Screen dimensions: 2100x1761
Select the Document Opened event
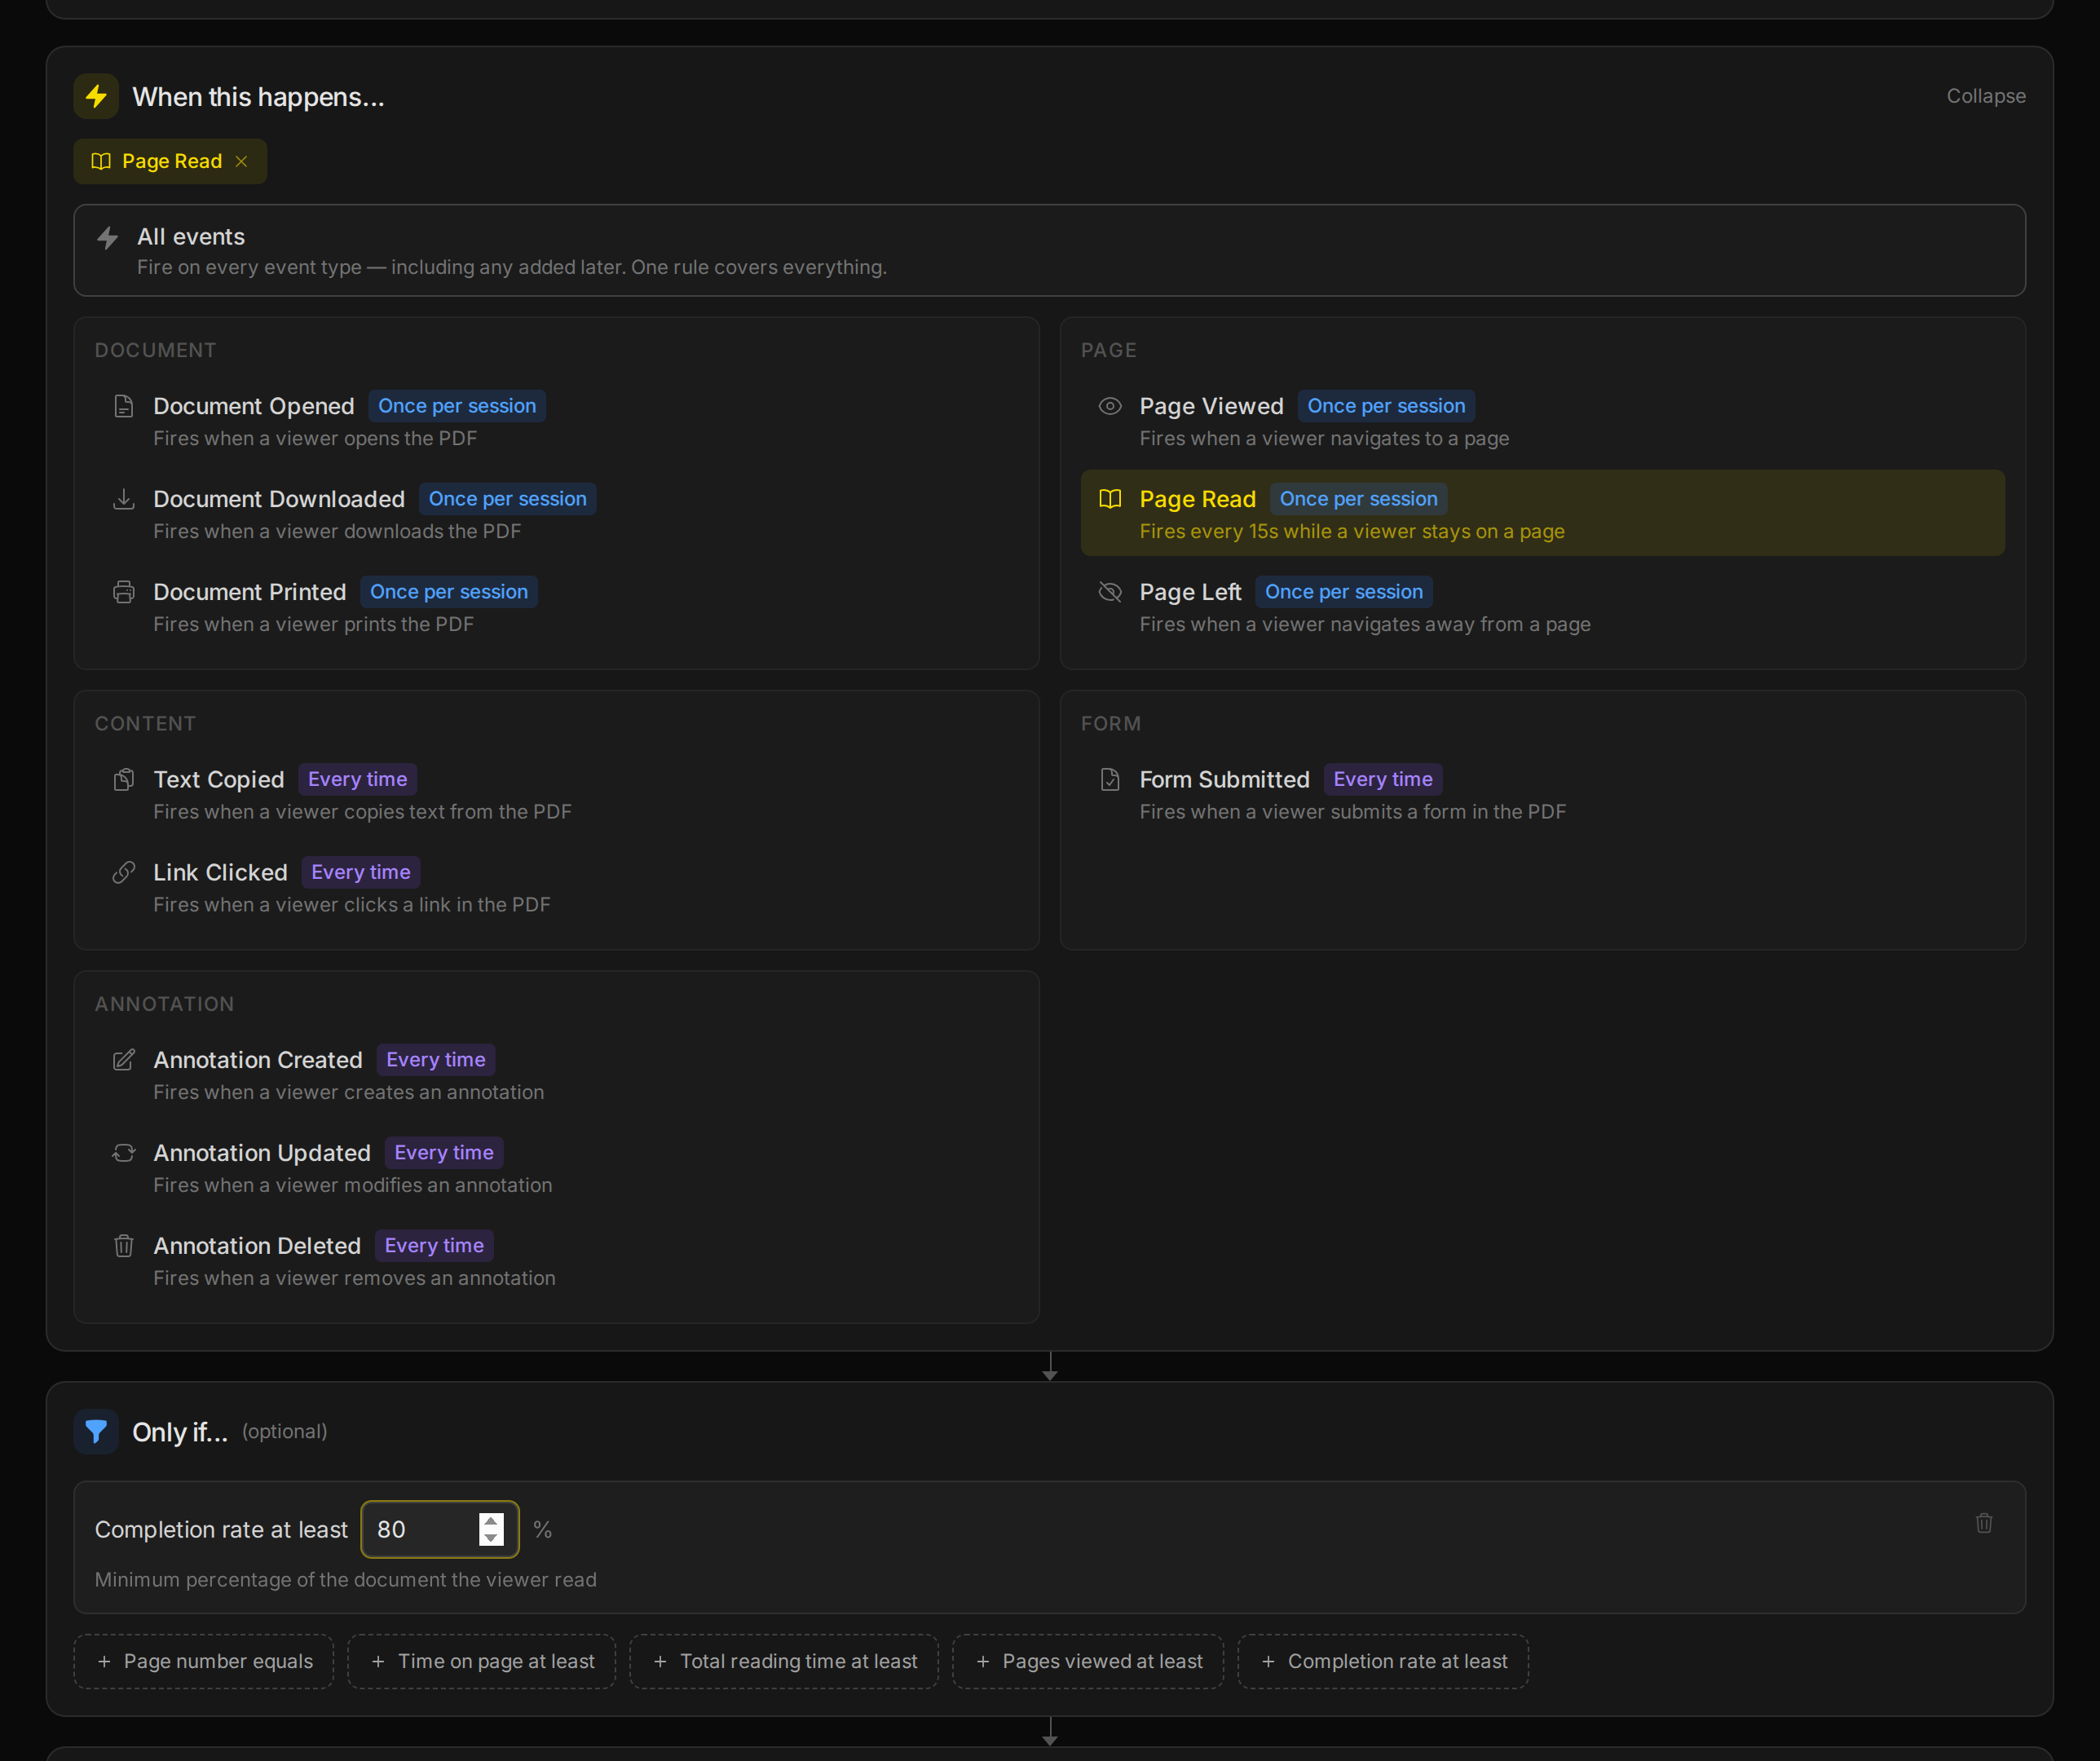pyautogui.click(x=556, y=421)
